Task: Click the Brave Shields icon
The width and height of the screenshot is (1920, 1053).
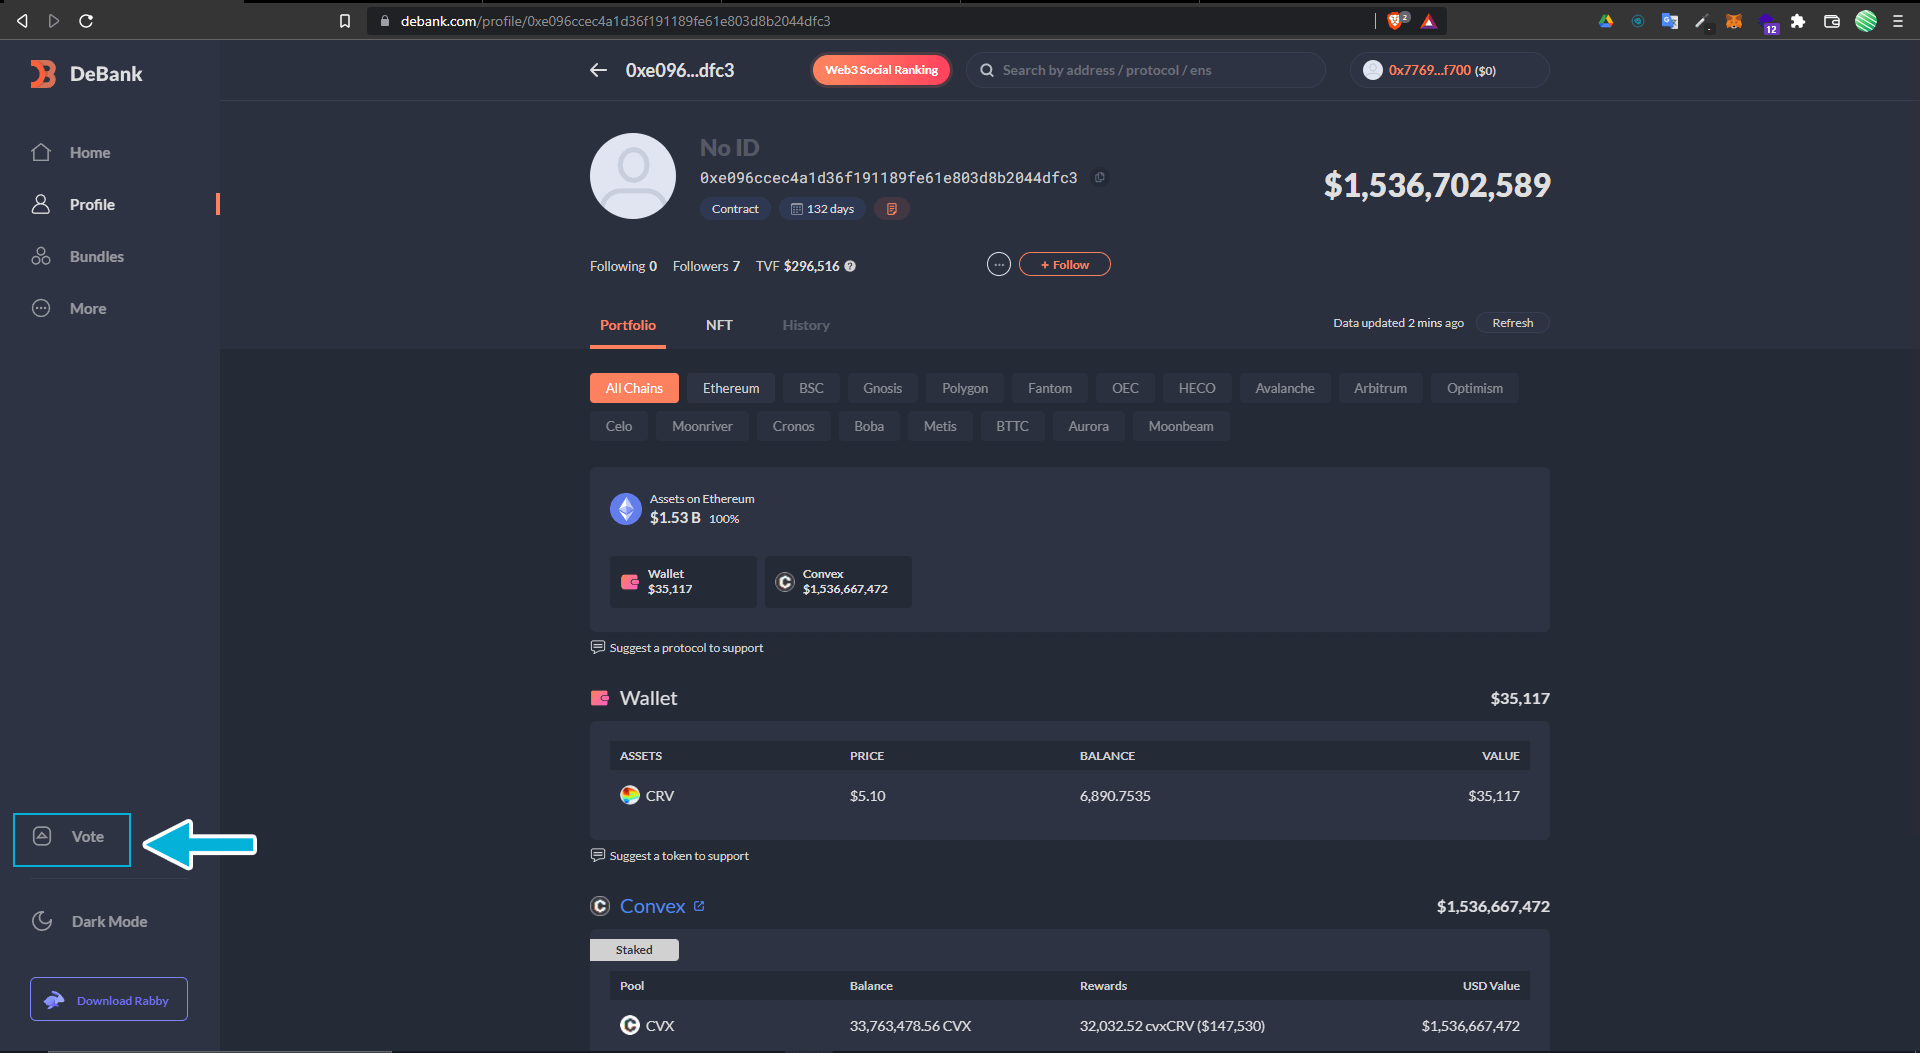Action: 1396,21
